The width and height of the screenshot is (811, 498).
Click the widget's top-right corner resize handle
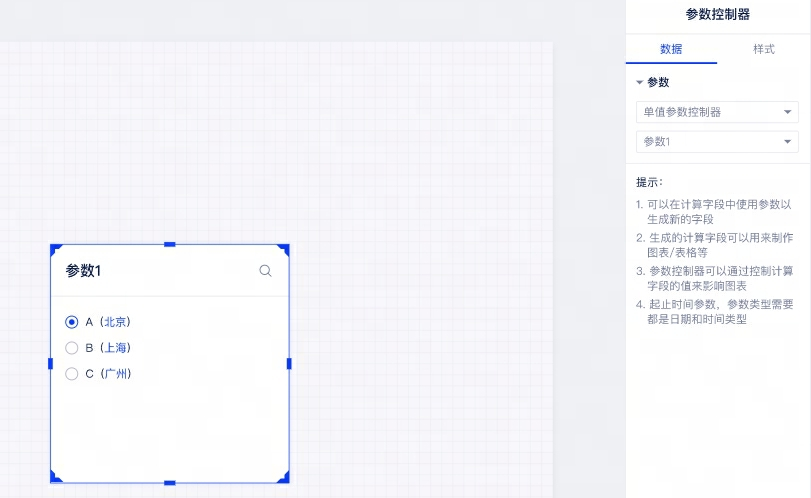click(x=286, y=247)
